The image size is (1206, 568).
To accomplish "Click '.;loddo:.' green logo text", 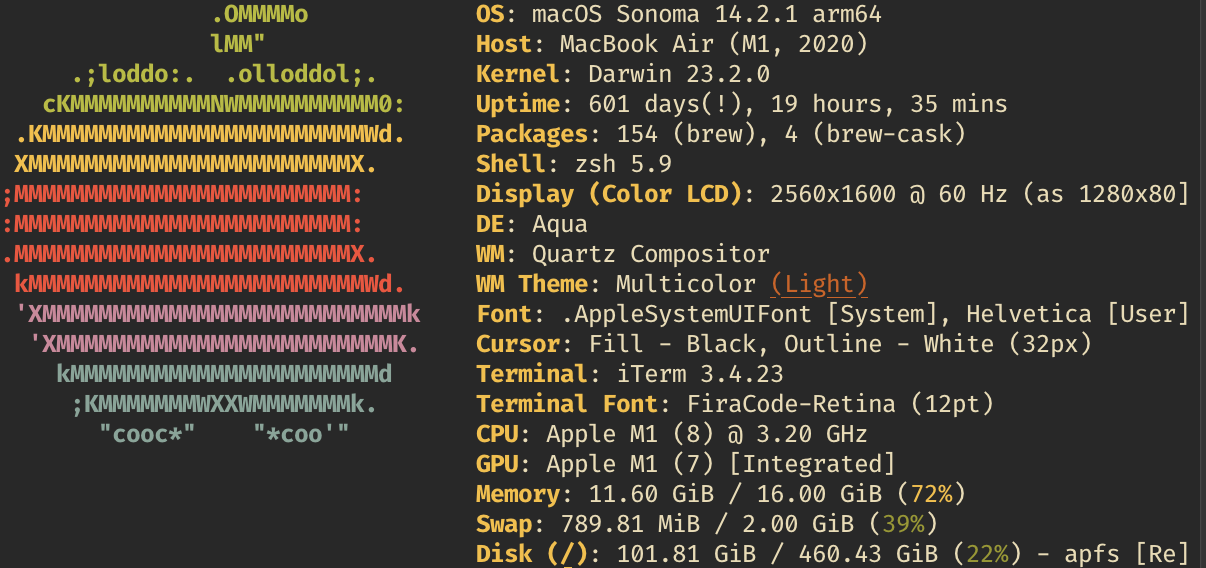I will [133, 75].
